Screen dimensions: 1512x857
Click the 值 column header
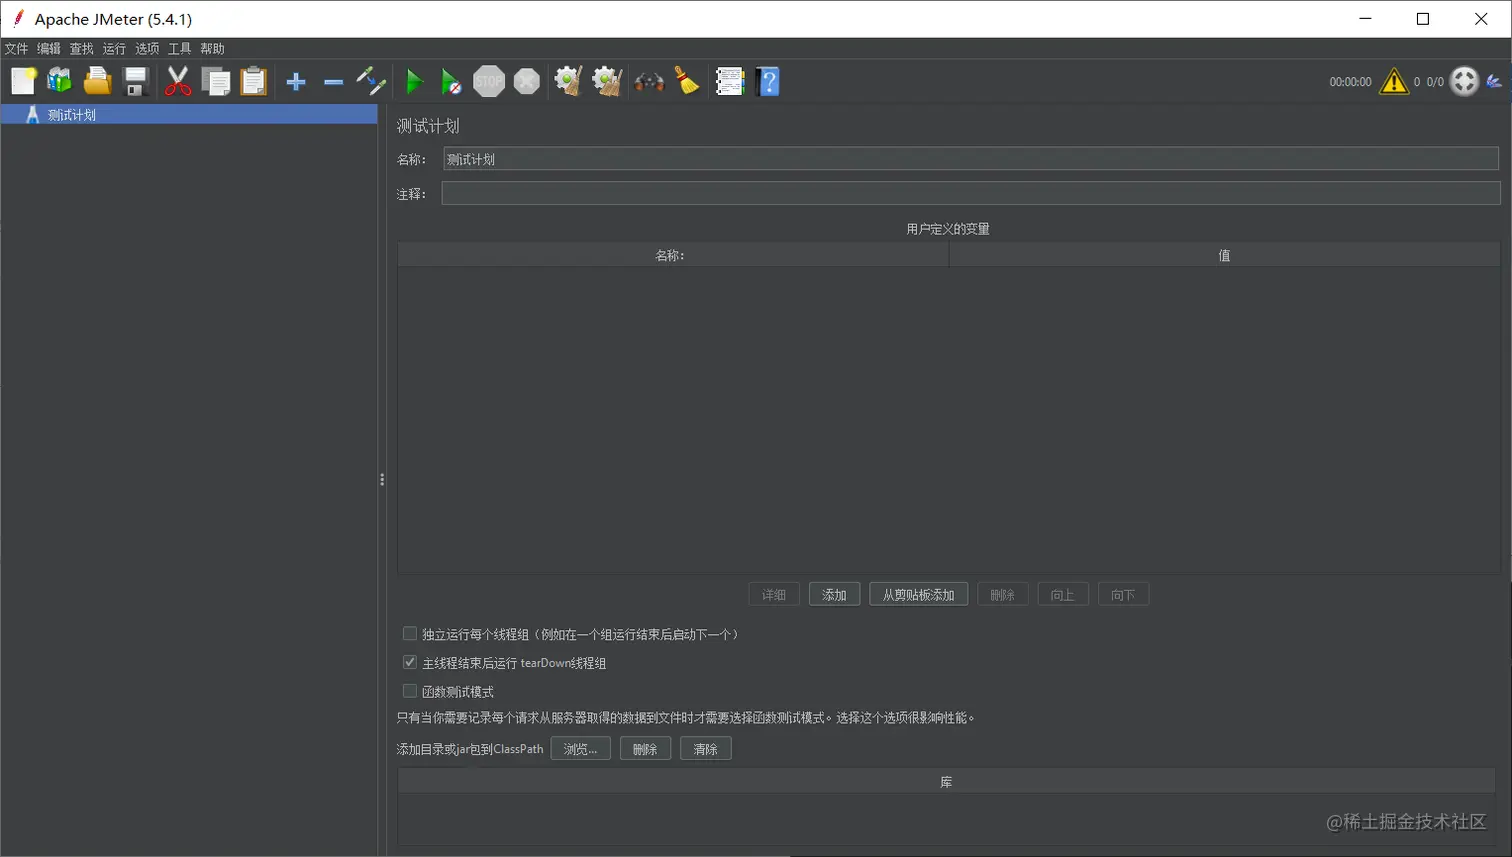pyautogui.click(x=1224, y=255)
